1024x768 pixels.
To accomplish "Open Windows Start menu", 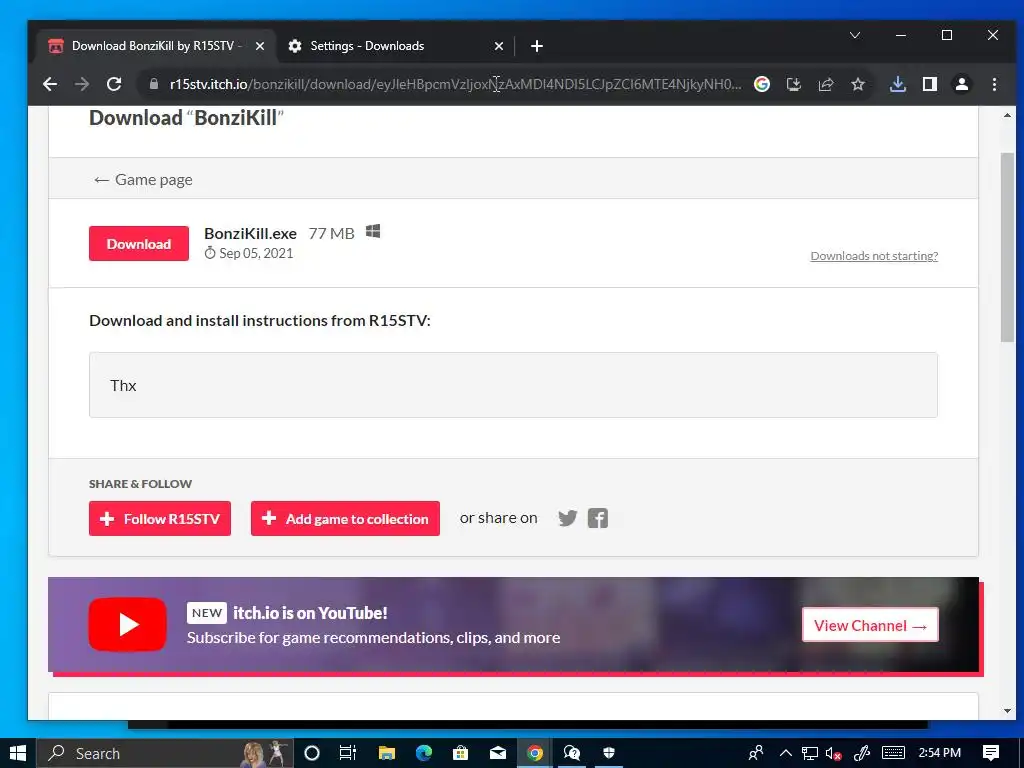I will tap(18, 753).
